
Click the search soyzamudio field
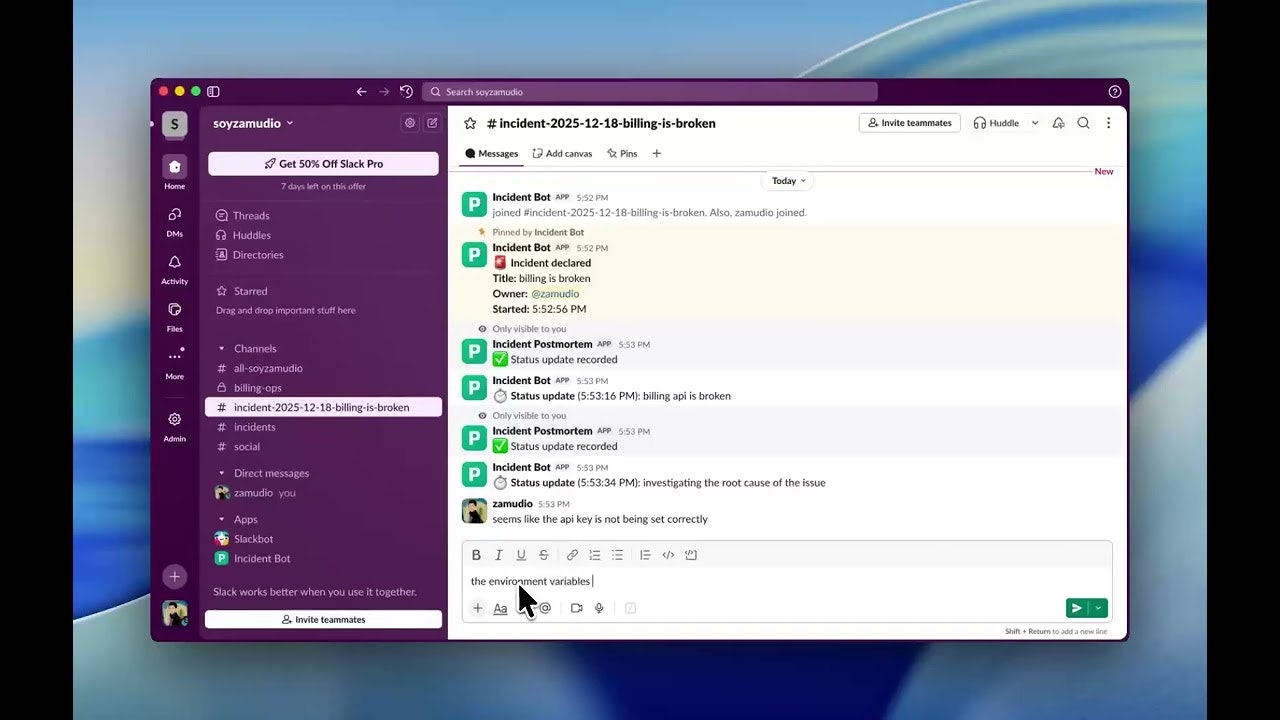click(x=650, y=92)
